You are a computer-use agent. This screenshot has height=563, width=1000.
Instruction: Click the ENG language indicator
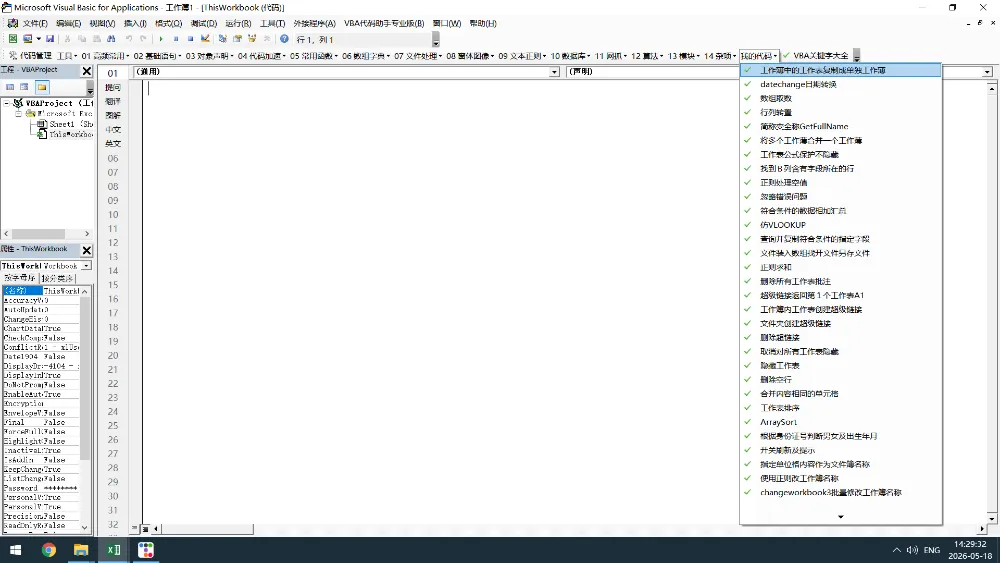pyautogui.click(x=932, y=550)
